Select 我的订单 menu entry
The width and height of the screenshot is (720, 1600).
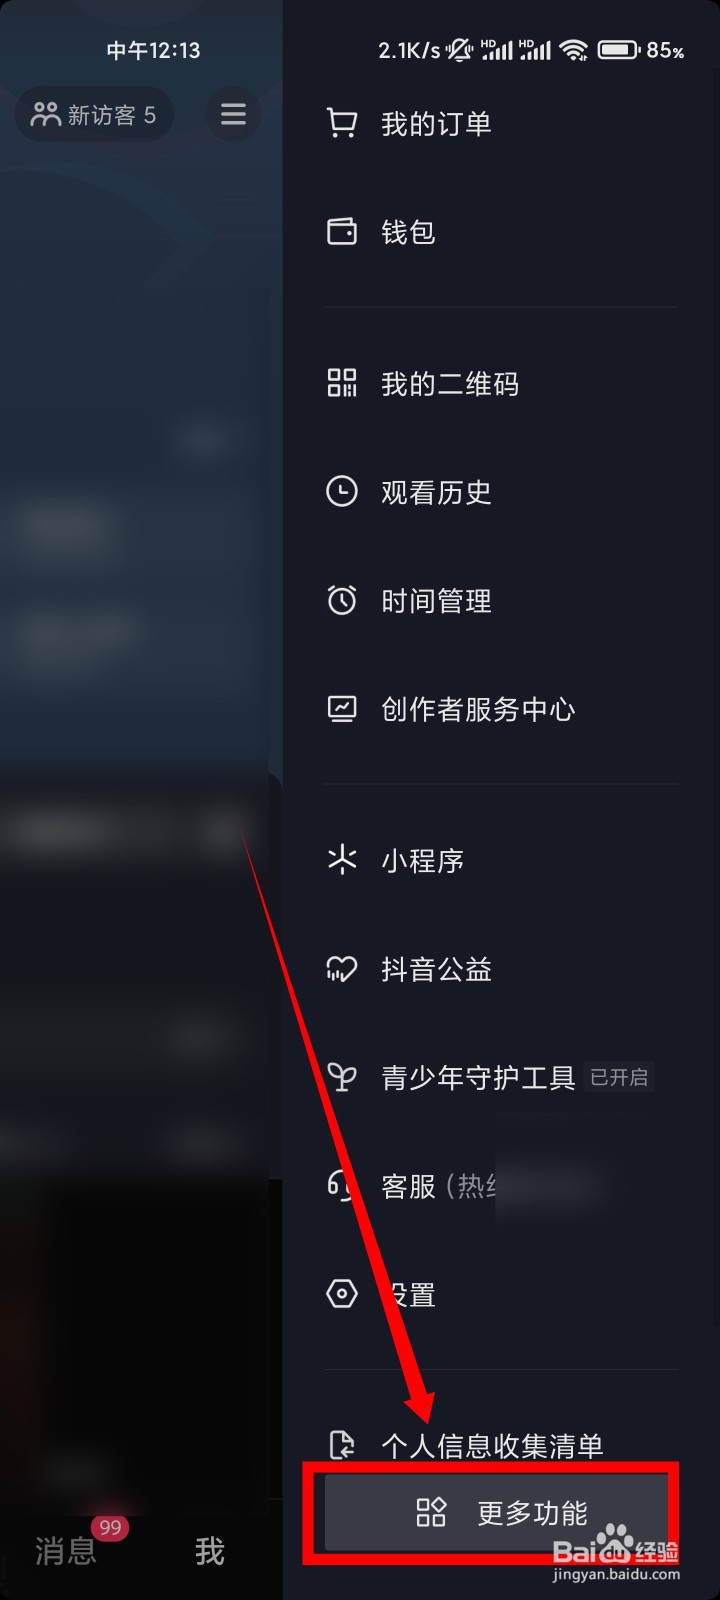point(500,124)
